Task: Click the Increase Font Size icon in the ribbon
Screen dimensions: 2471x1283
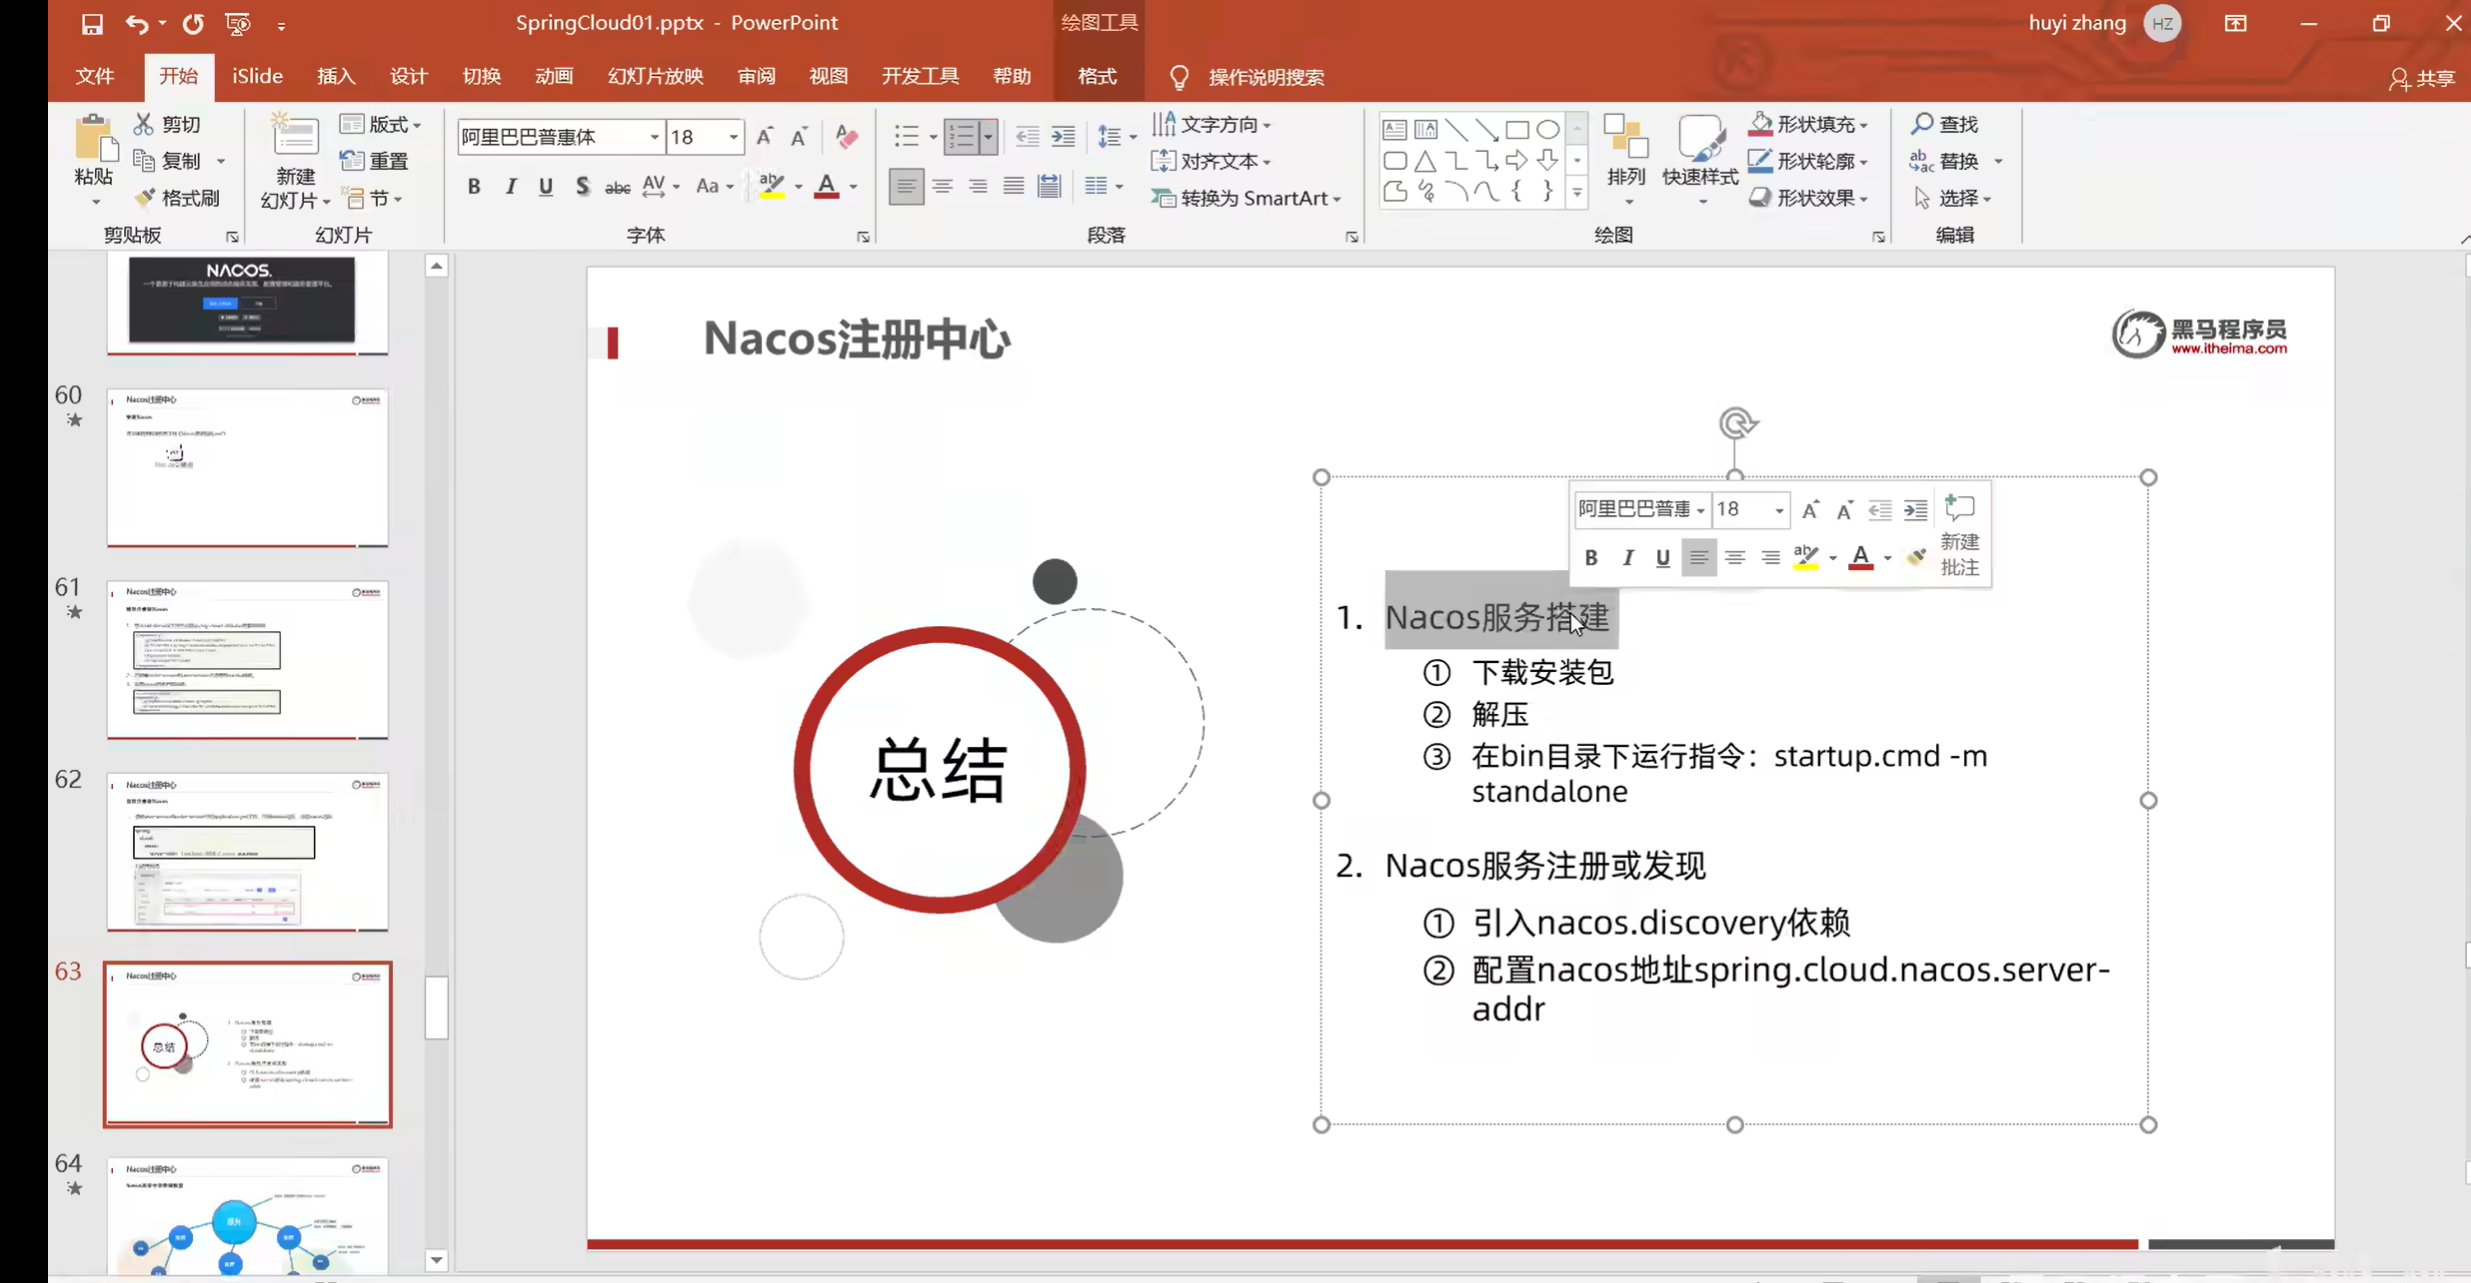Action: pos(764,137)
